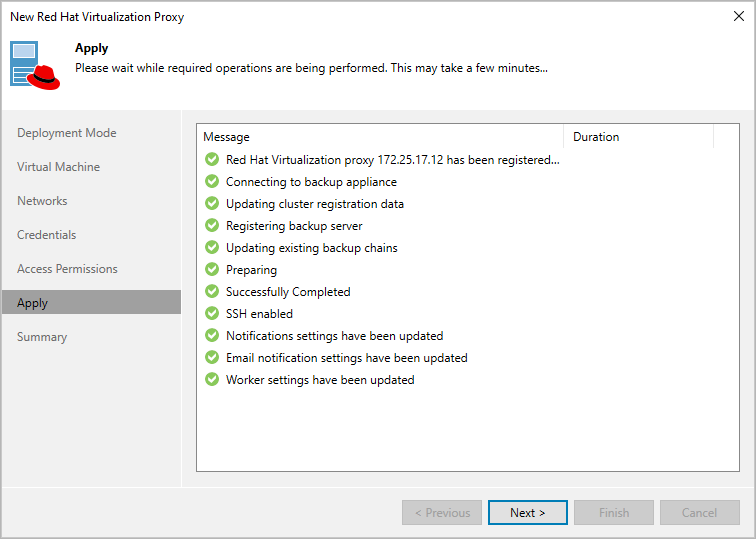Click green check beside Notifications settings updated
Image resolution: width=756 pixels, height=539 pixels.
click(x=212, y=336)
